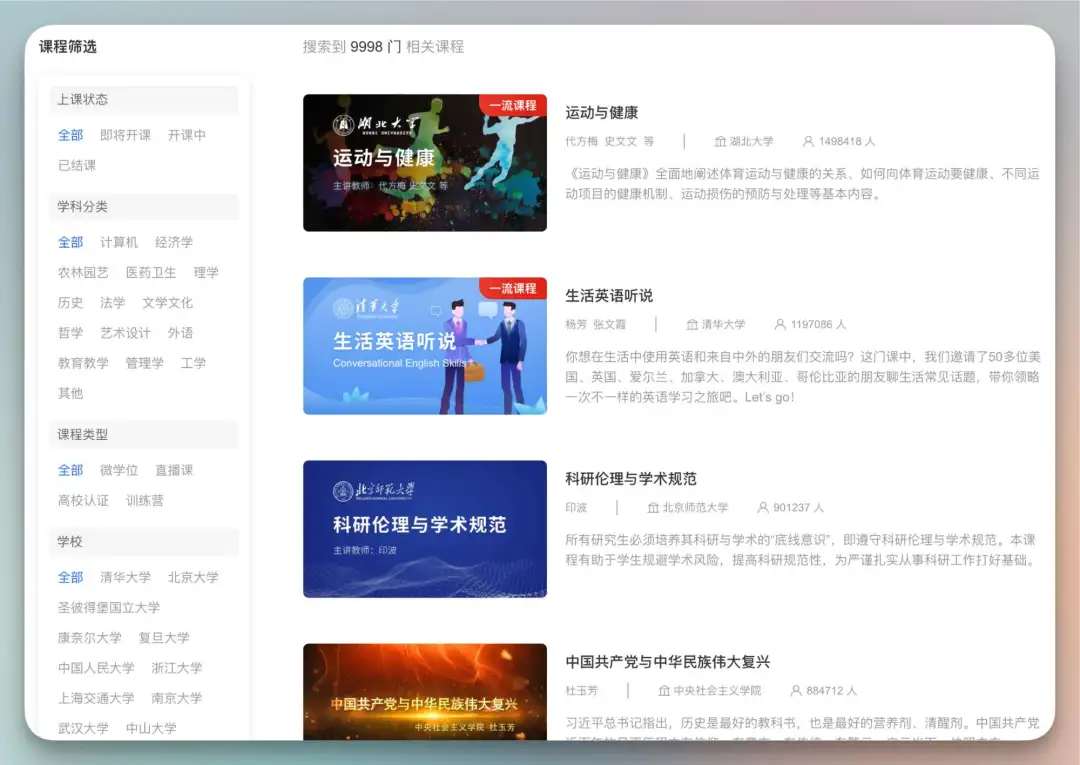This screenshot has width=1080, height=765.
Task: Filter courses by 北京大学
Action: [x=193, y=578]
